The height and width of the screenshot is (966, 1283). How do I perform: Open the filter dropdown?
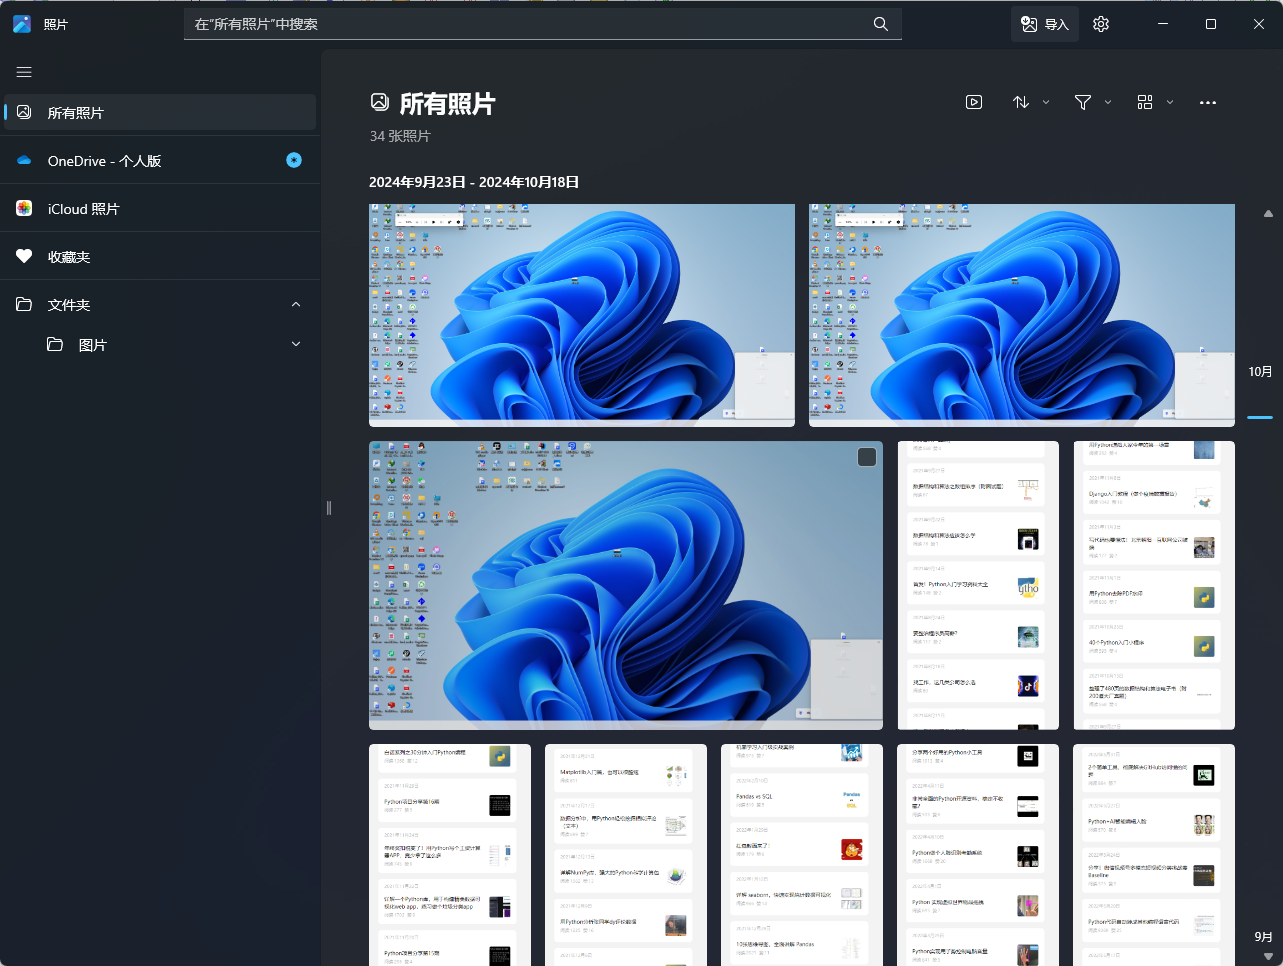click(1092, 102)
